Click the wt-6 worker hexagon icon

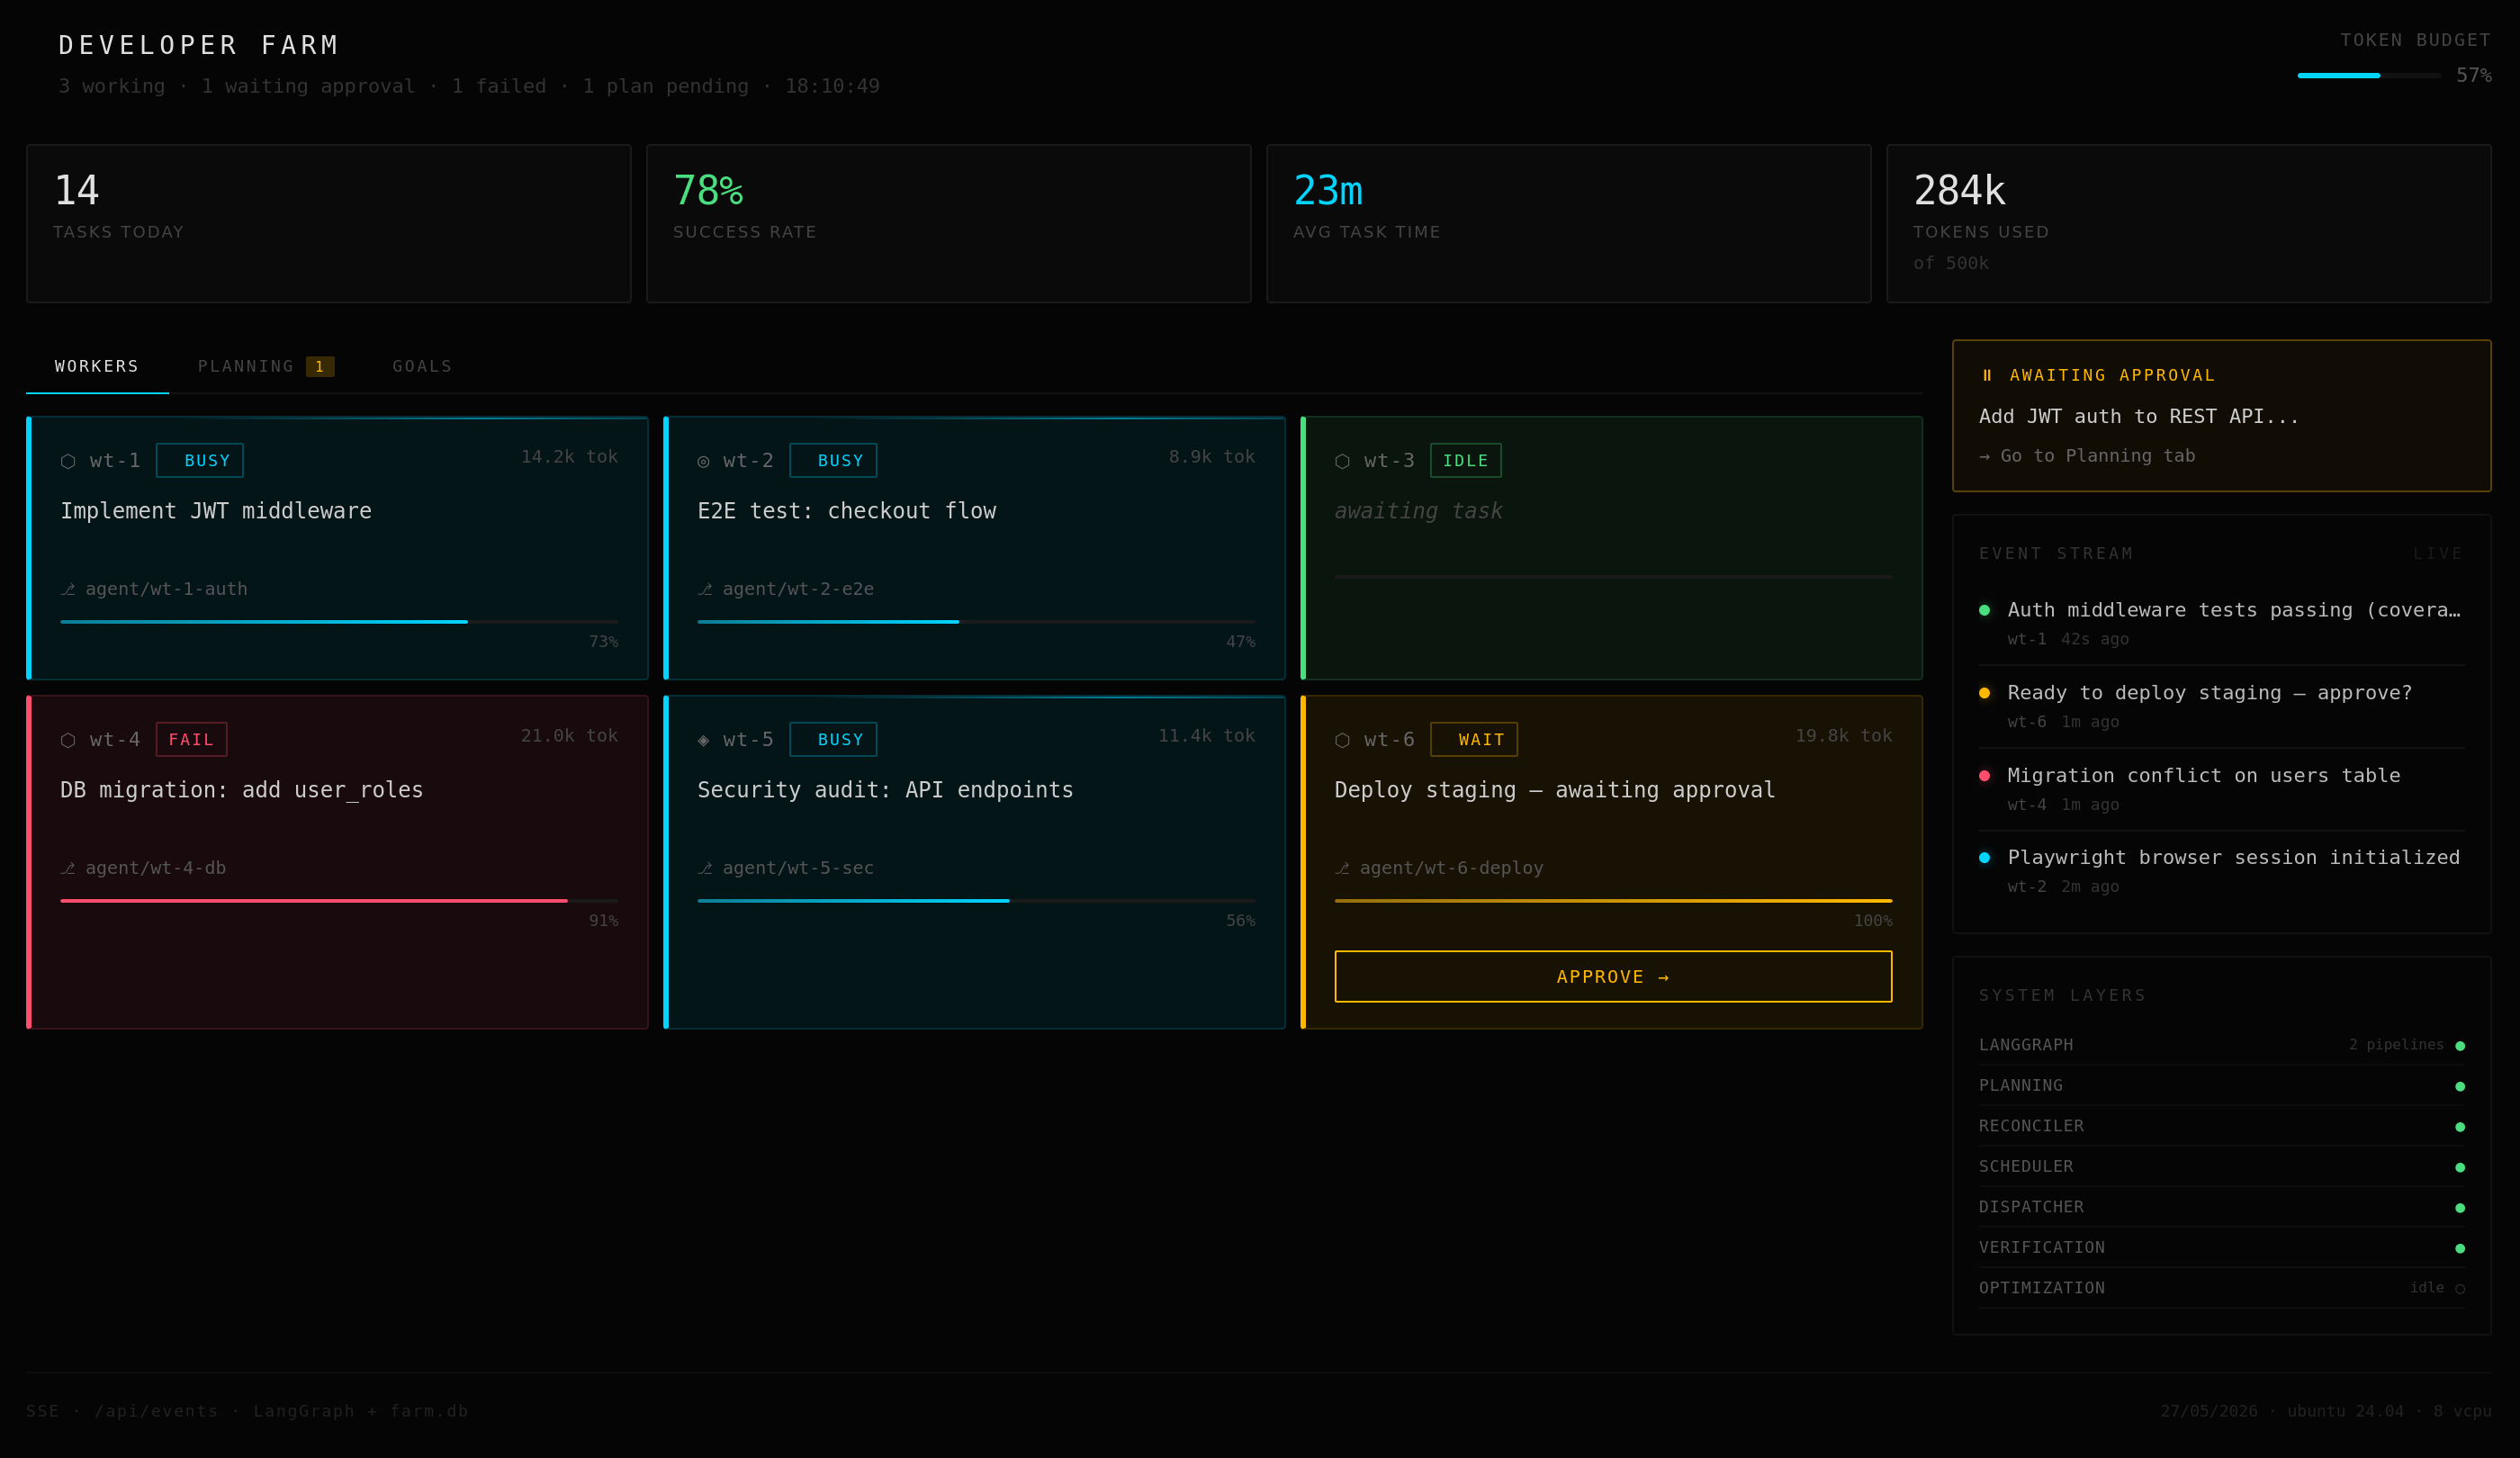[x=1342, y=740]
